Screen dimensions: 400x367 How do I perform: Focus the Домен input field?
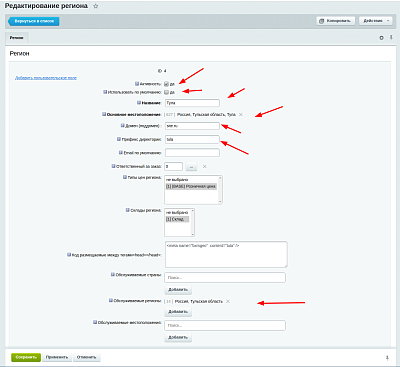coord(192,126)
